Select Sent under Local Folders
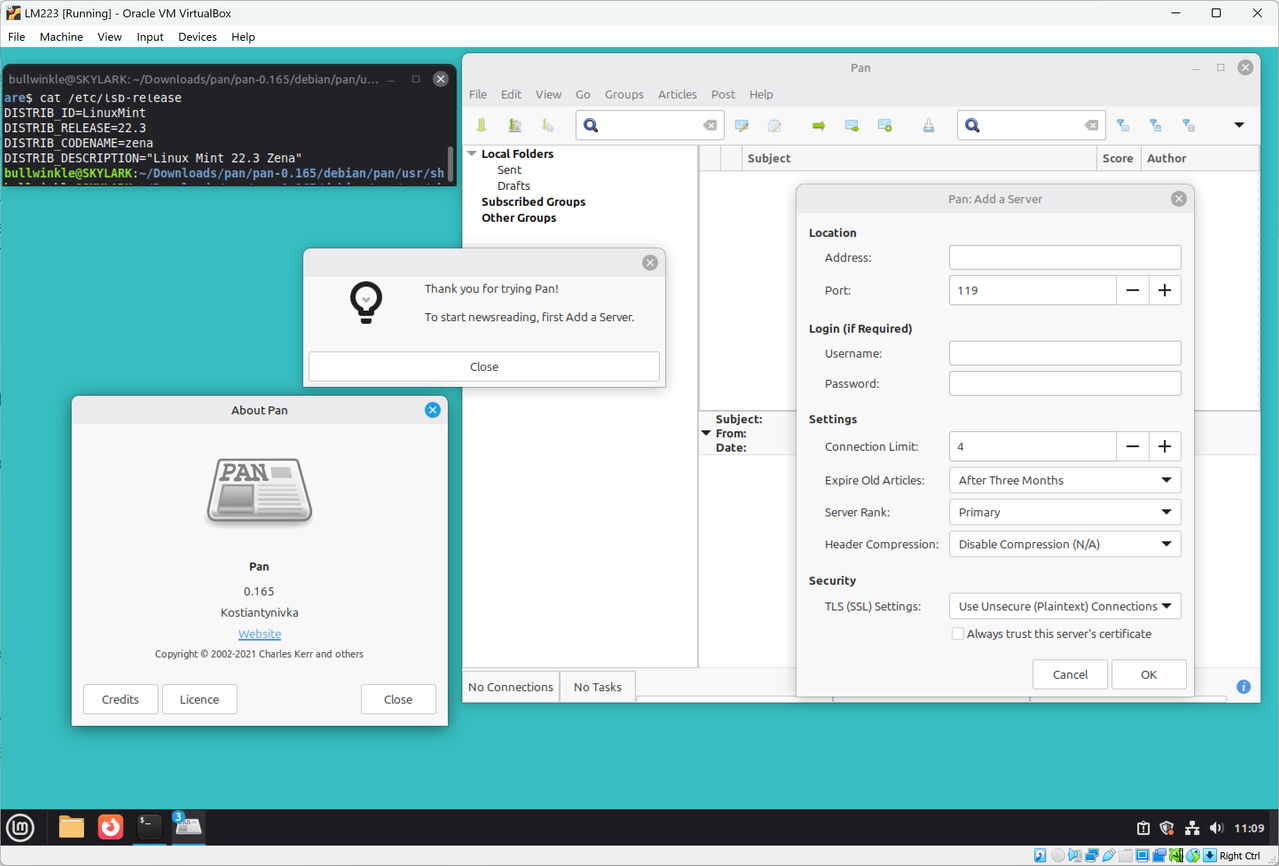The width and height of the screenshot is (1279, 866). click(x=509, y=170)
